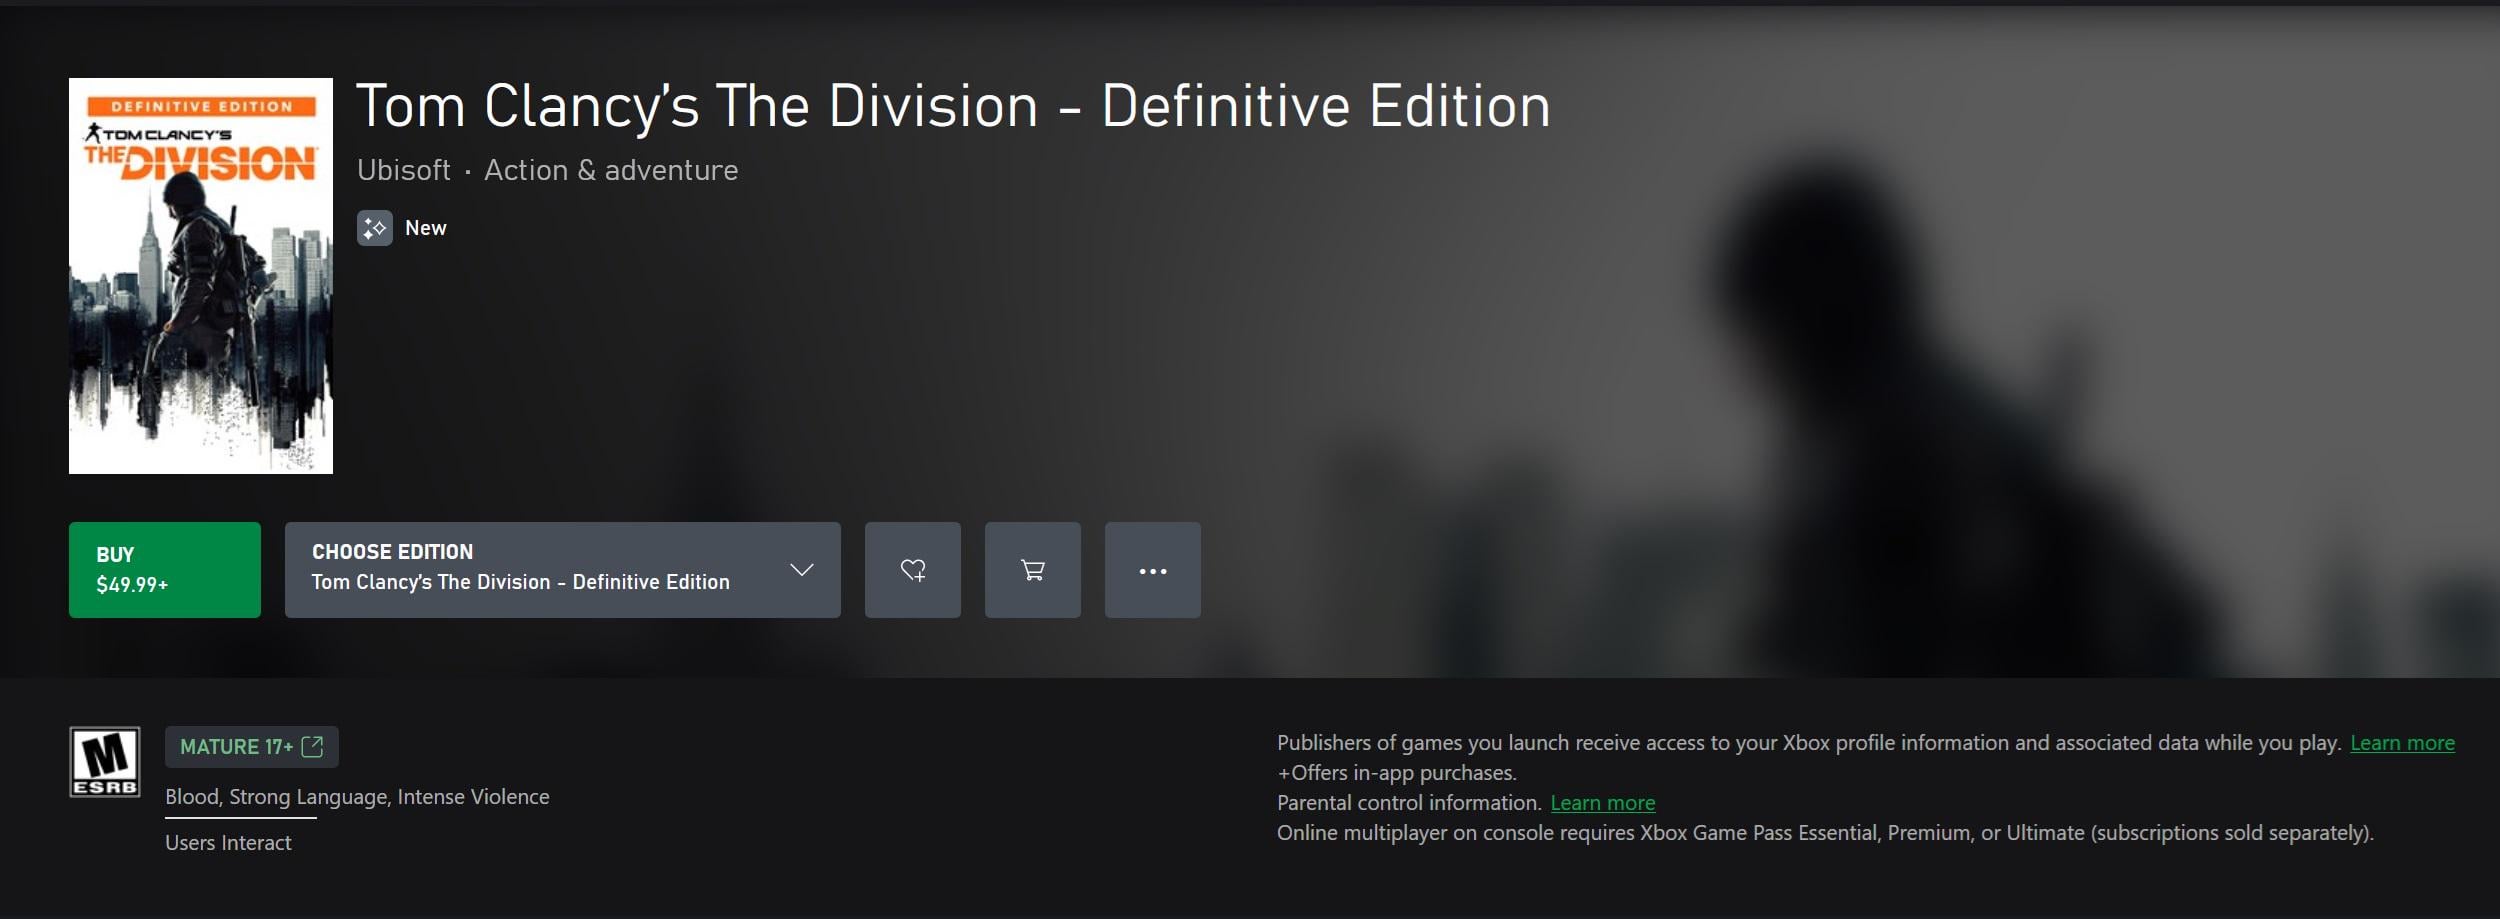Open Learn more for parental control information
2500x919 pixels.
[1602, 803]
